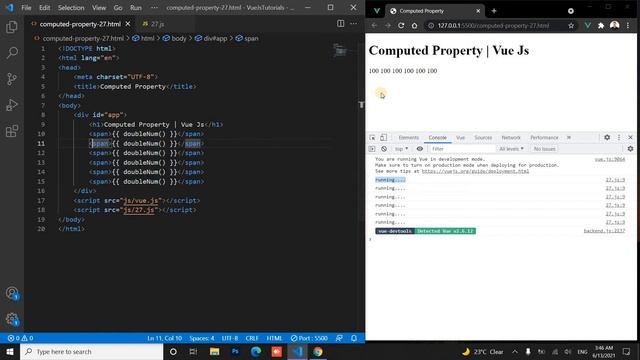
Task: Reload the Chrome page
Action: (x=401, y=25)
